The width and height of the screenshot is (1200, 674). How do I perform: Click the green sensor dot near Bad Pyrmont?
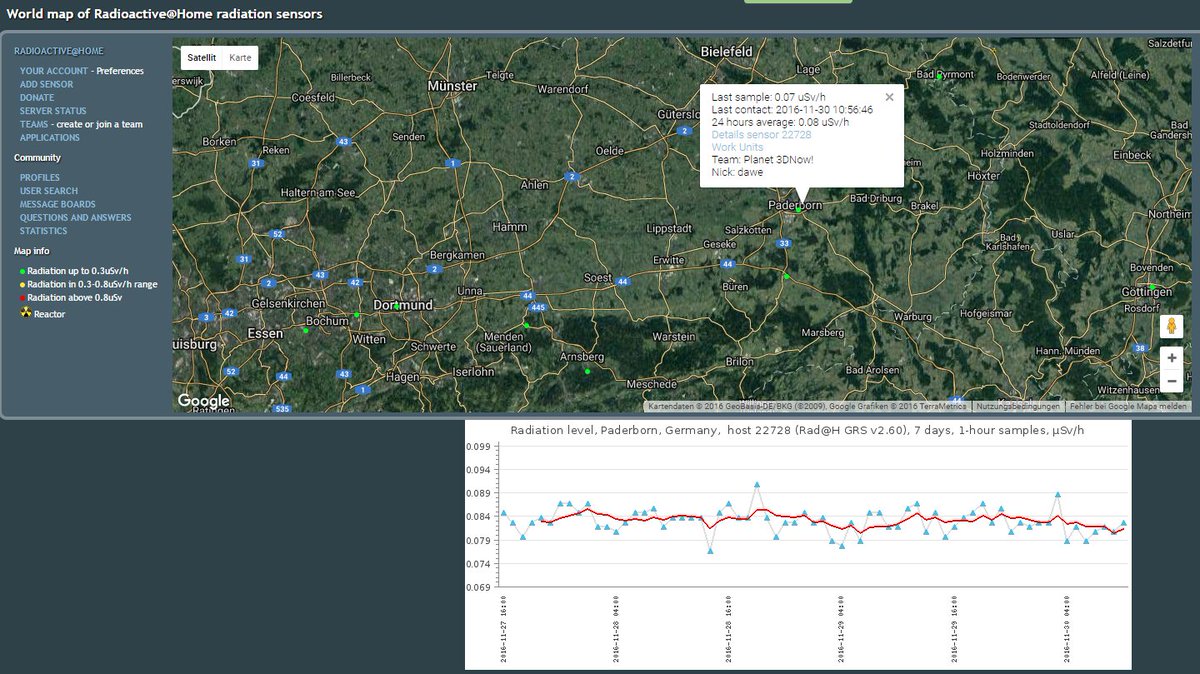(940, 75)
